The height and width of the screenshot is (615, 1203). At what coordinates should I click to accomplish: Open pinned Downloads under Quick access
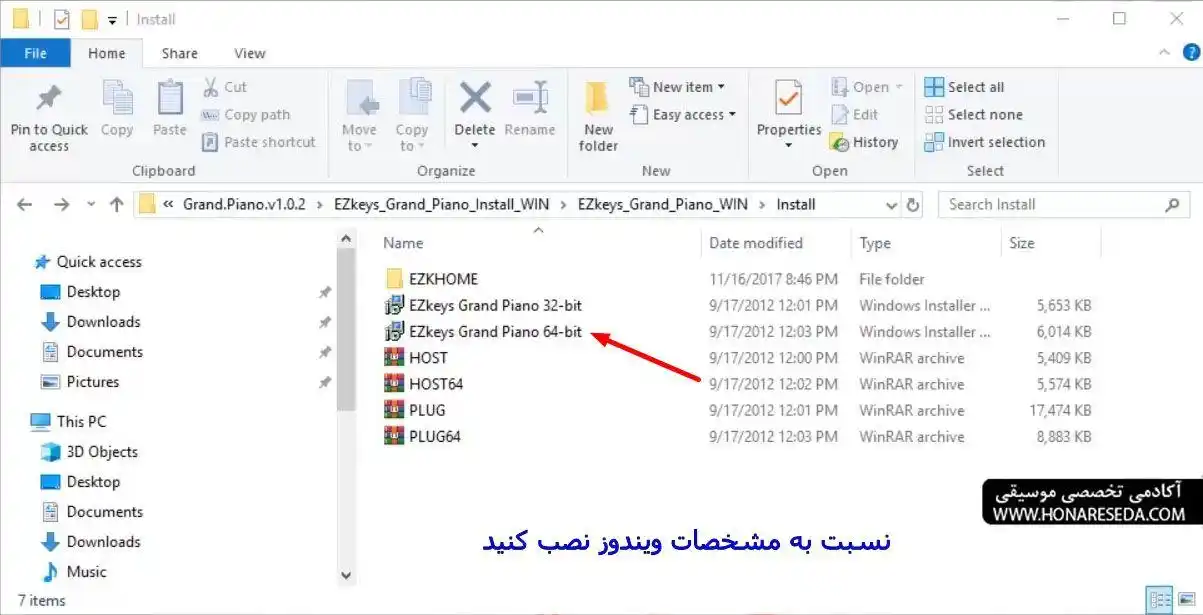click(103, 322)
